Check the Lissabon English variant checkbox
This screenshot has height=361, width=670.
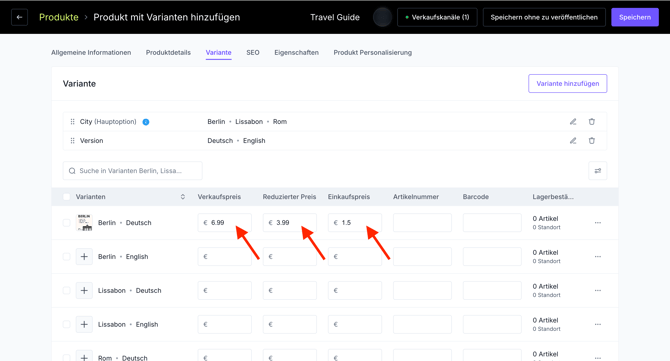click(66, 324)
